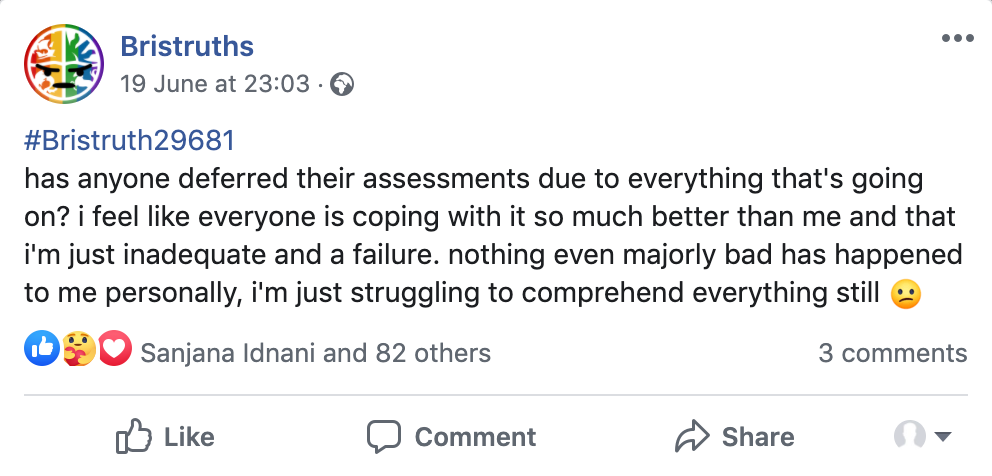Click the red Love heart reaction icon
This screenshot has width=992, height=476.
(115, 352)
